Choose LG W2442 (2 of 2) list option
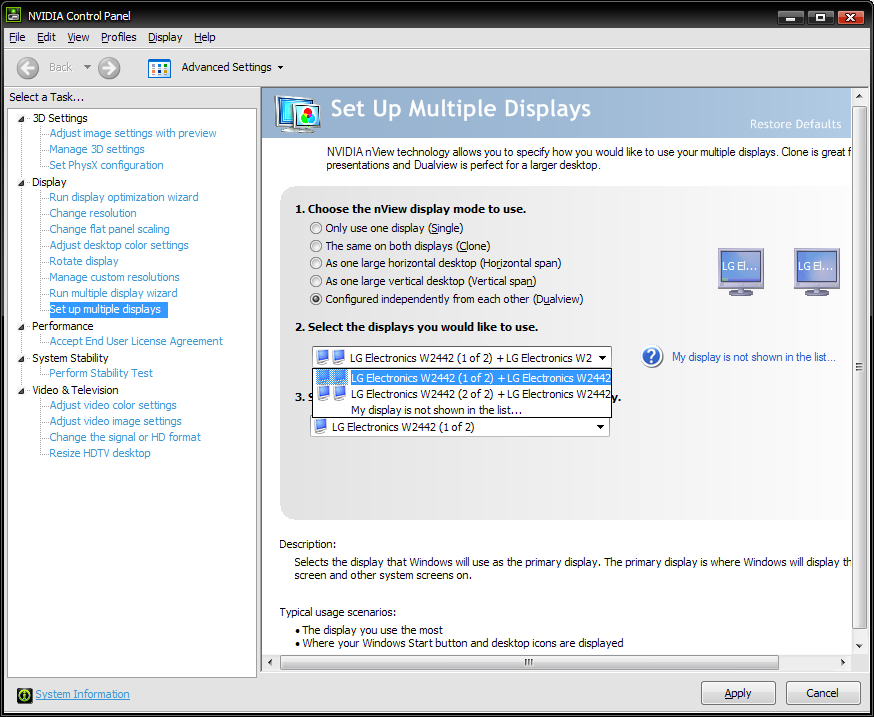874x717 pixels. pyautogui.click(x=462, y=394)
